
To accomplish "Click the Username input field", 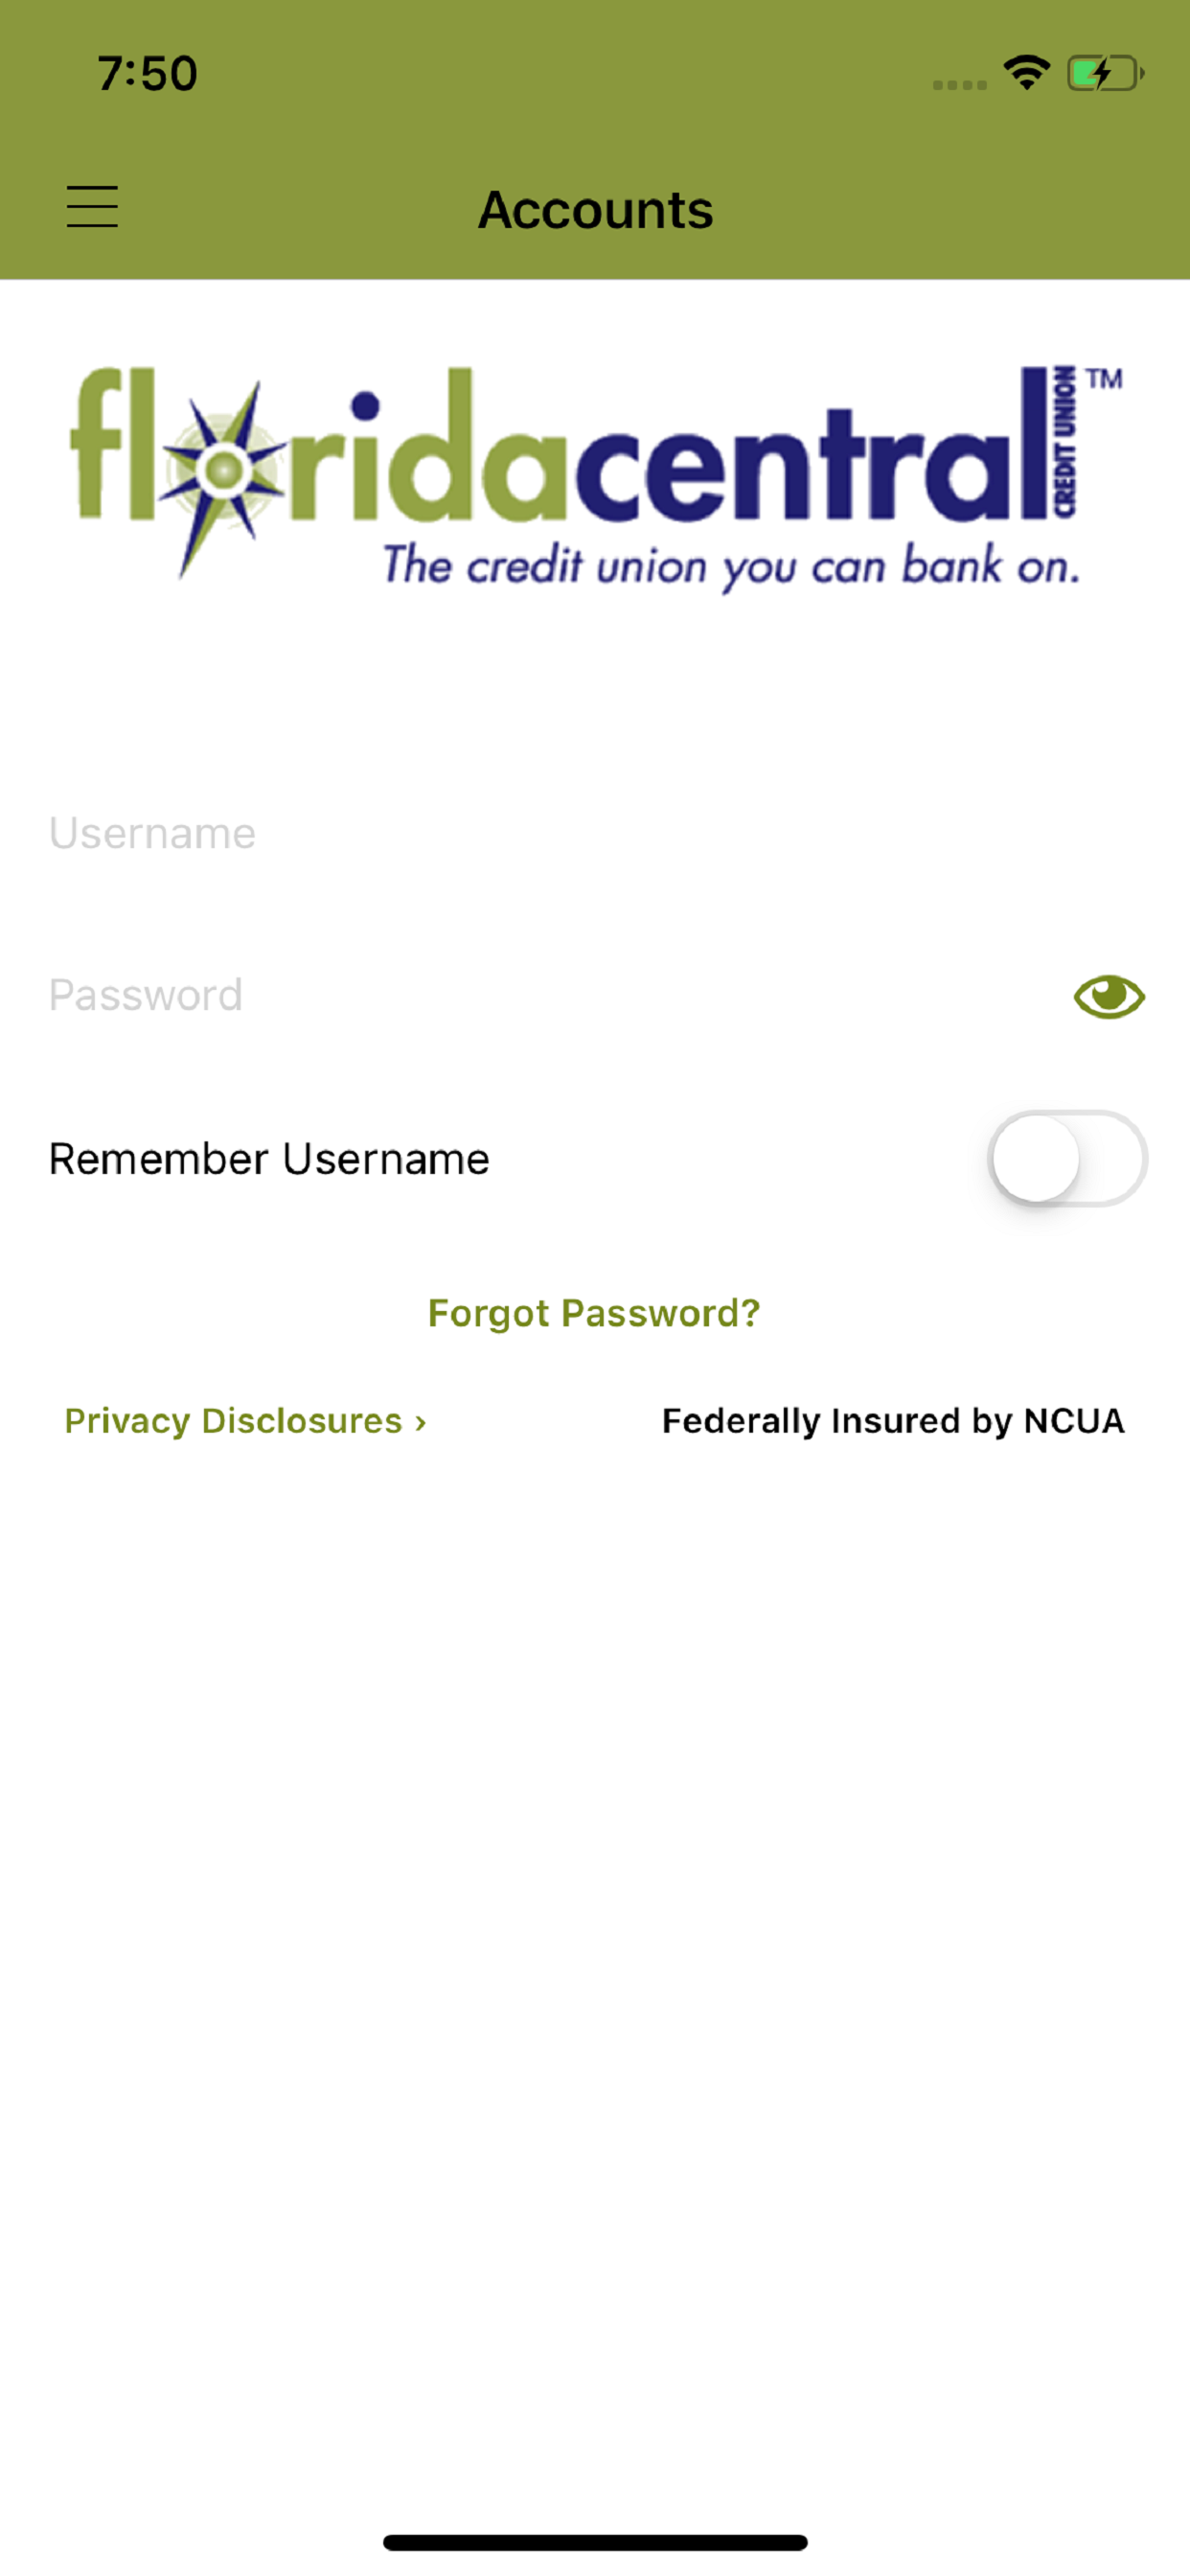I will pyautogui.click(x=400, y=832).
